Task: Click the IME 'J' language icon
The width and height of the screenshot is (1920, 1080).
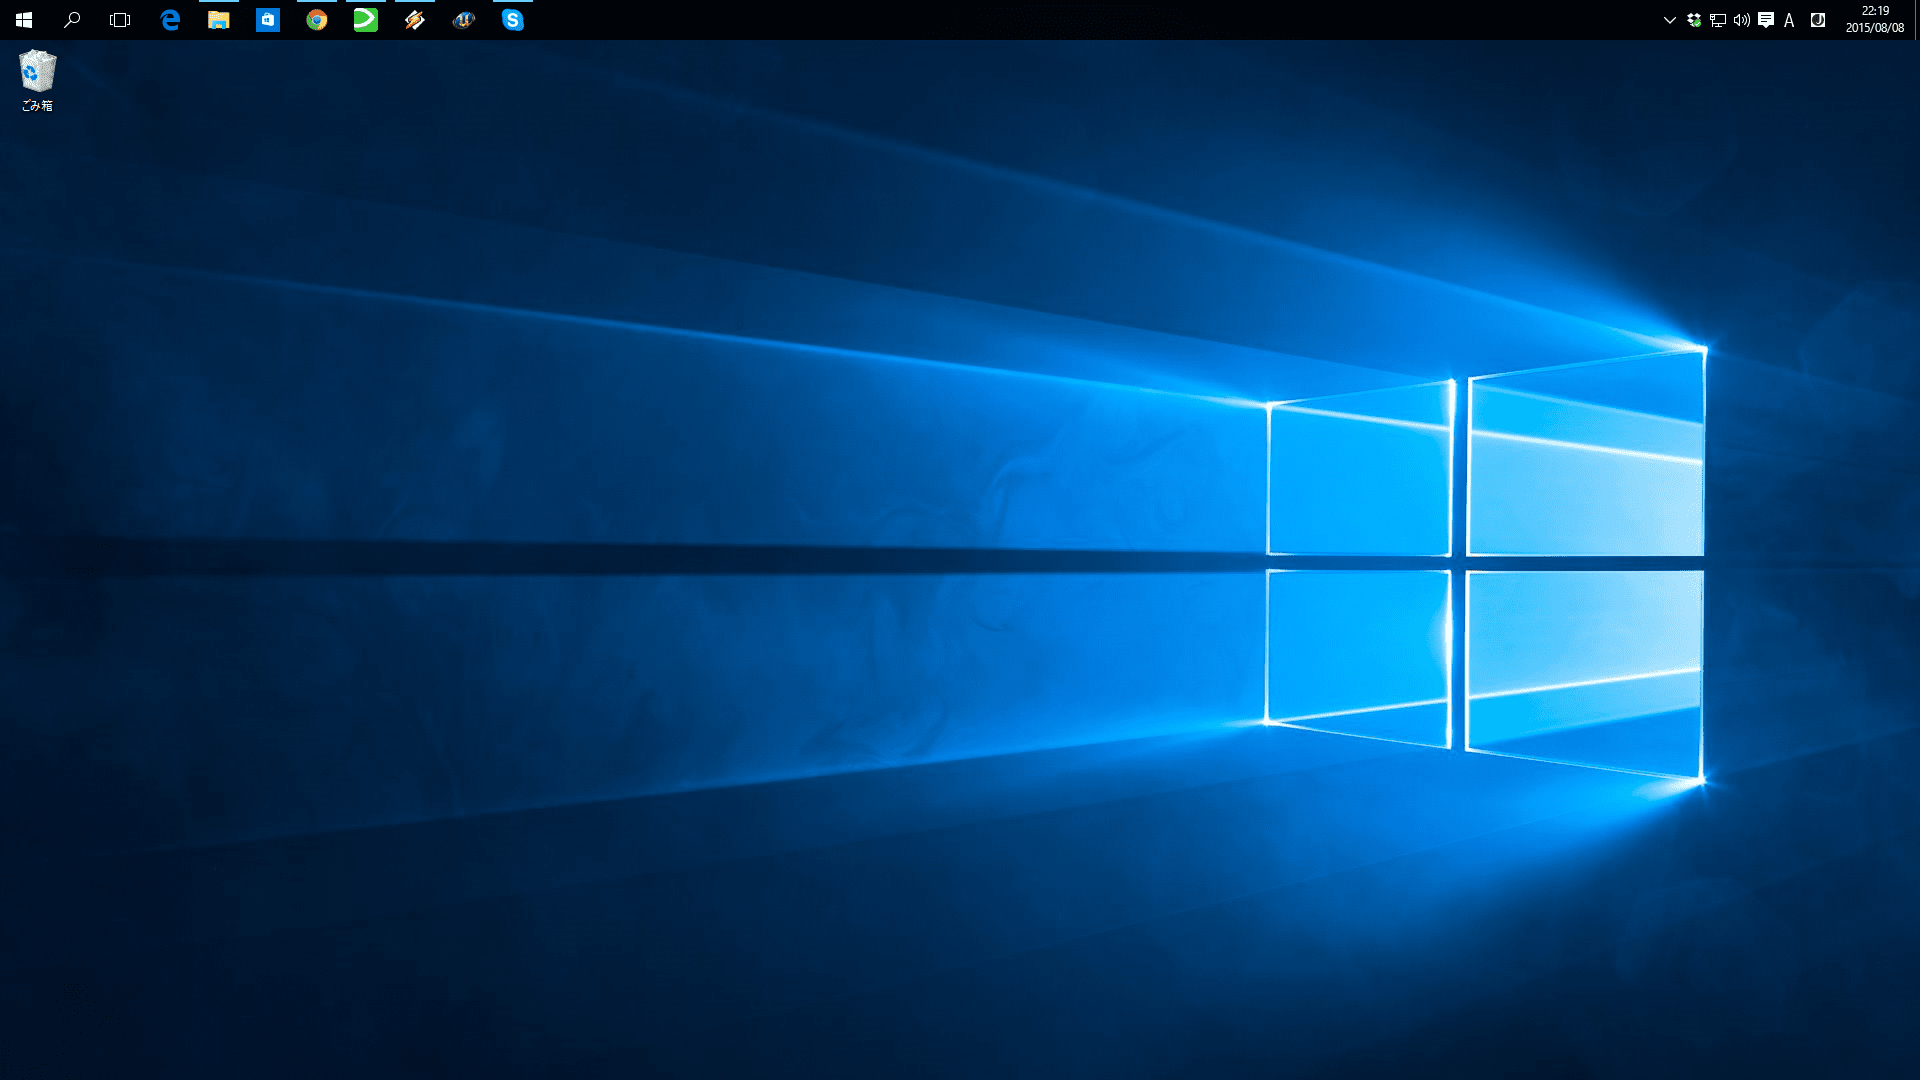Action: point(1818,20)
